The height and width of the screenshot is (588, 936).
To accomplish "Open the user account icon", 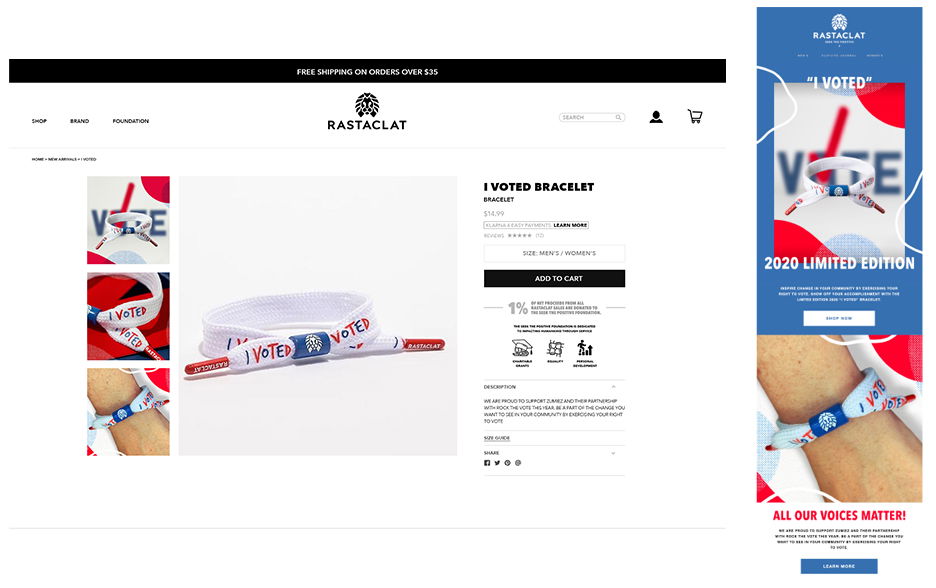I will [656, 117].
